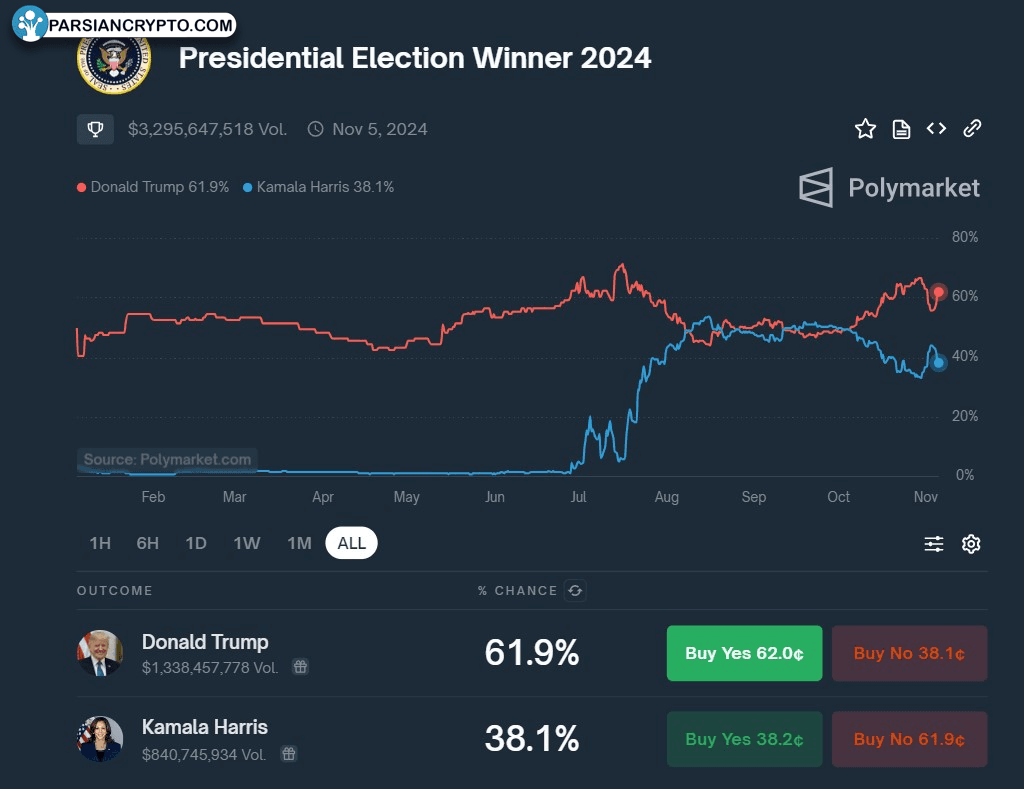Click gift icon under Donald Trump
The width and height of the screenshot is (1024, 789).
(x=300, y=667)
